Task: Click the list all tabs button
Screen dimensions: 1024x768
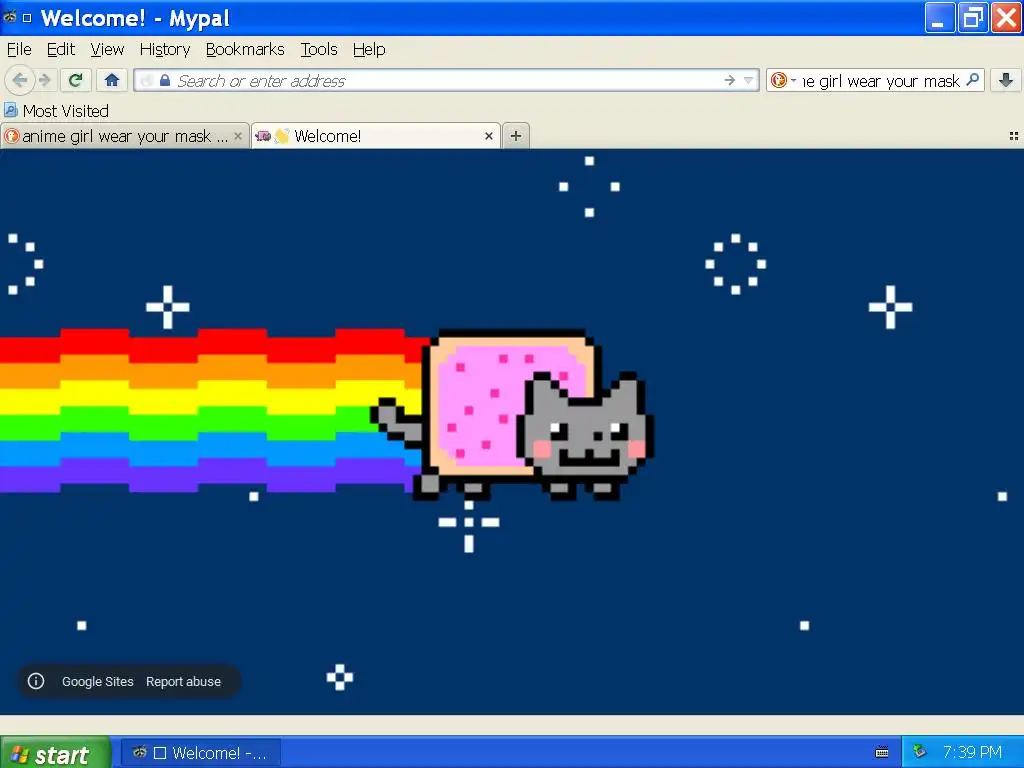Action: pyautogui.click(x=1014, y=136)
